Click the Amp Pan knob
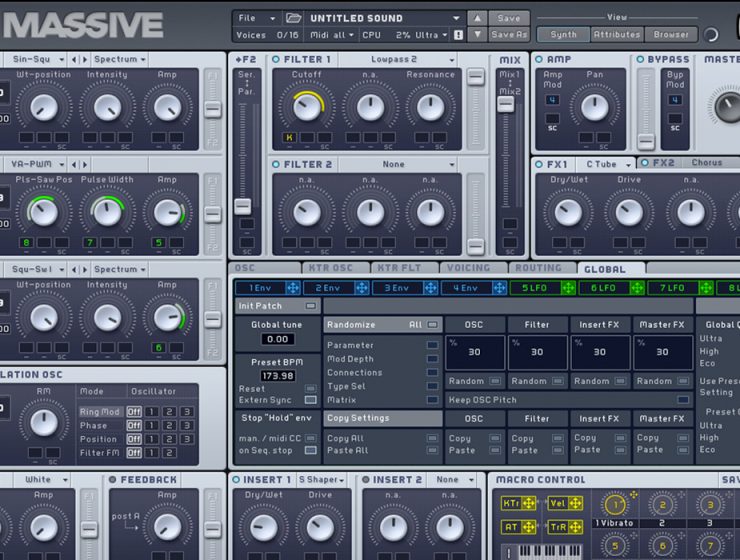740x560 pixels. tap(595, 107)
